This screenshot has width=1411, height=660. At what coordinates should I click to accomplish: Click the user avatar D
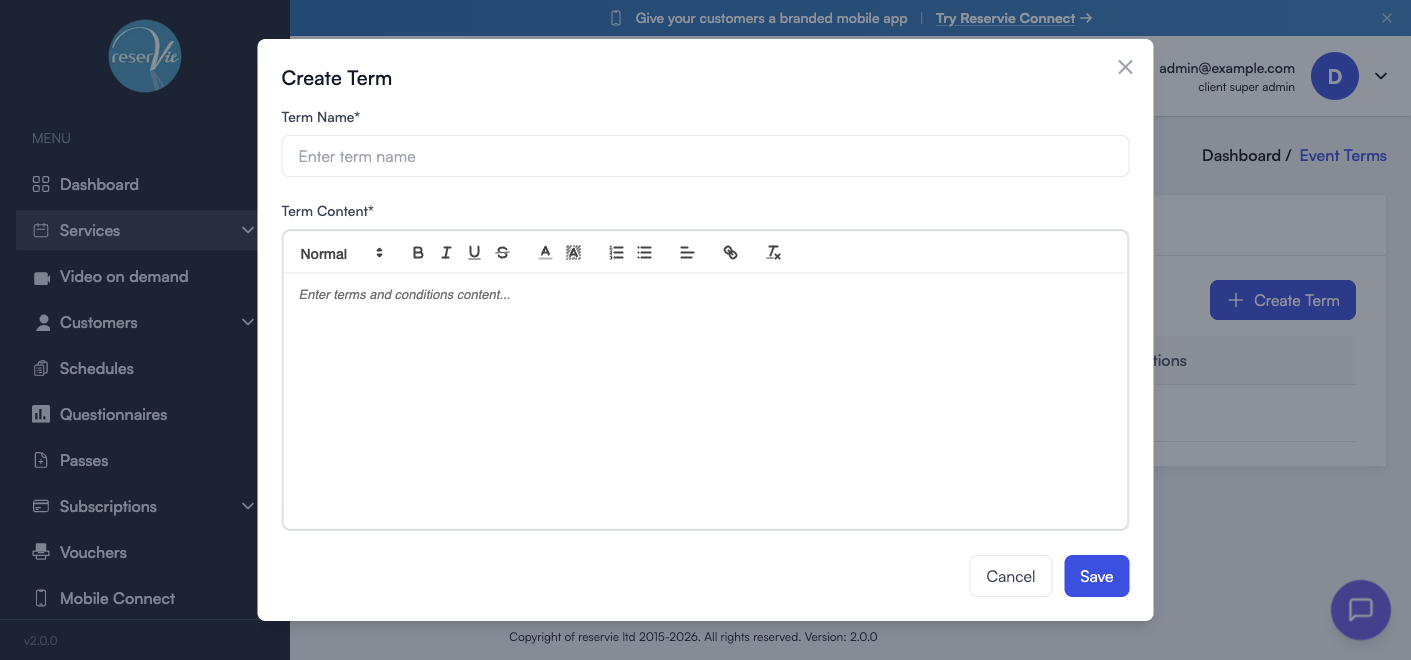pos(1334,76)
